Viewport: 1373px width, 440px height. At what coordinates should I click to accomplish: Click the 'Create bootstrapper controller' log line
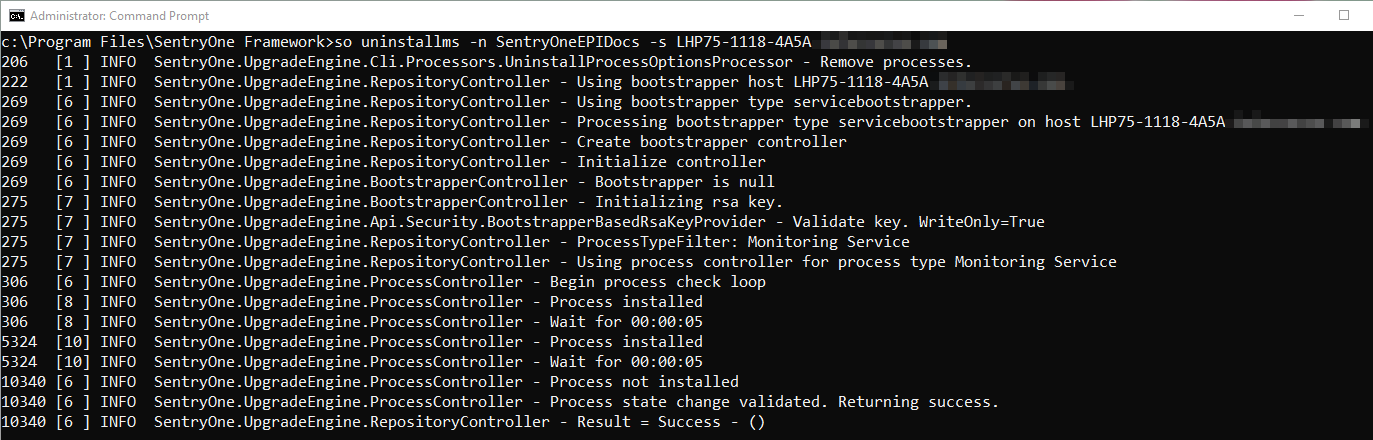tap(711, 142)
